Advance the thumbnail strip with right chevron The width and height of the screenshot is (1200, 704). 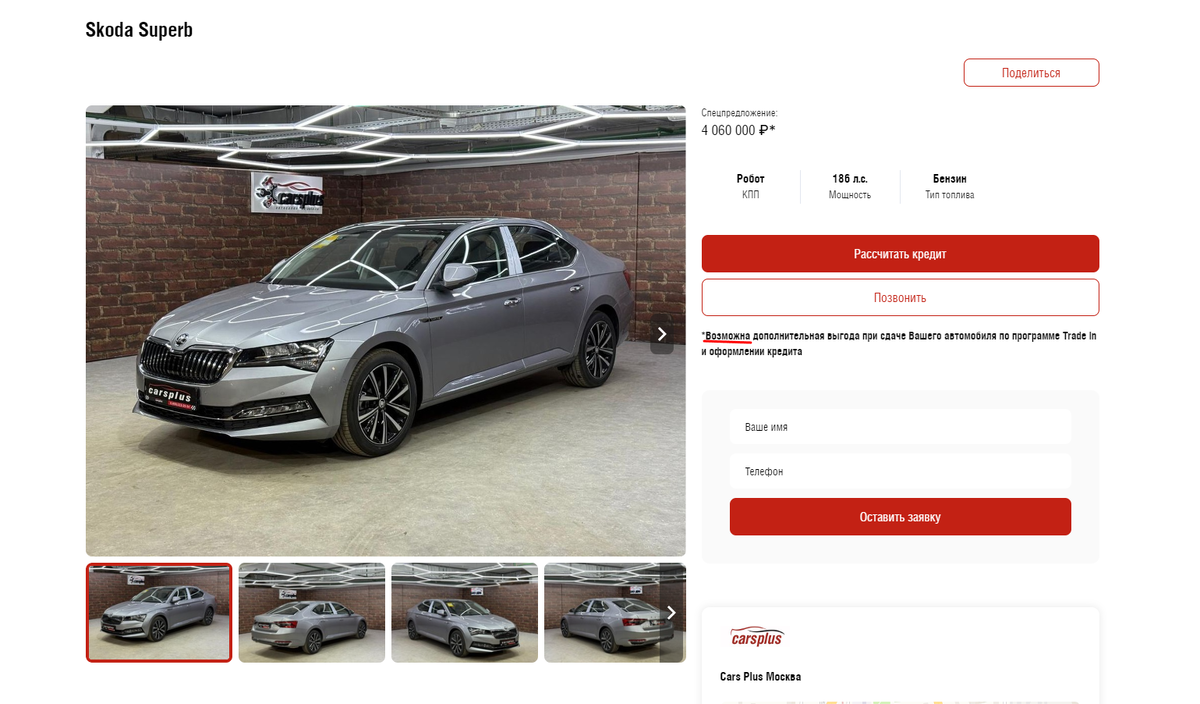(672, 613)
